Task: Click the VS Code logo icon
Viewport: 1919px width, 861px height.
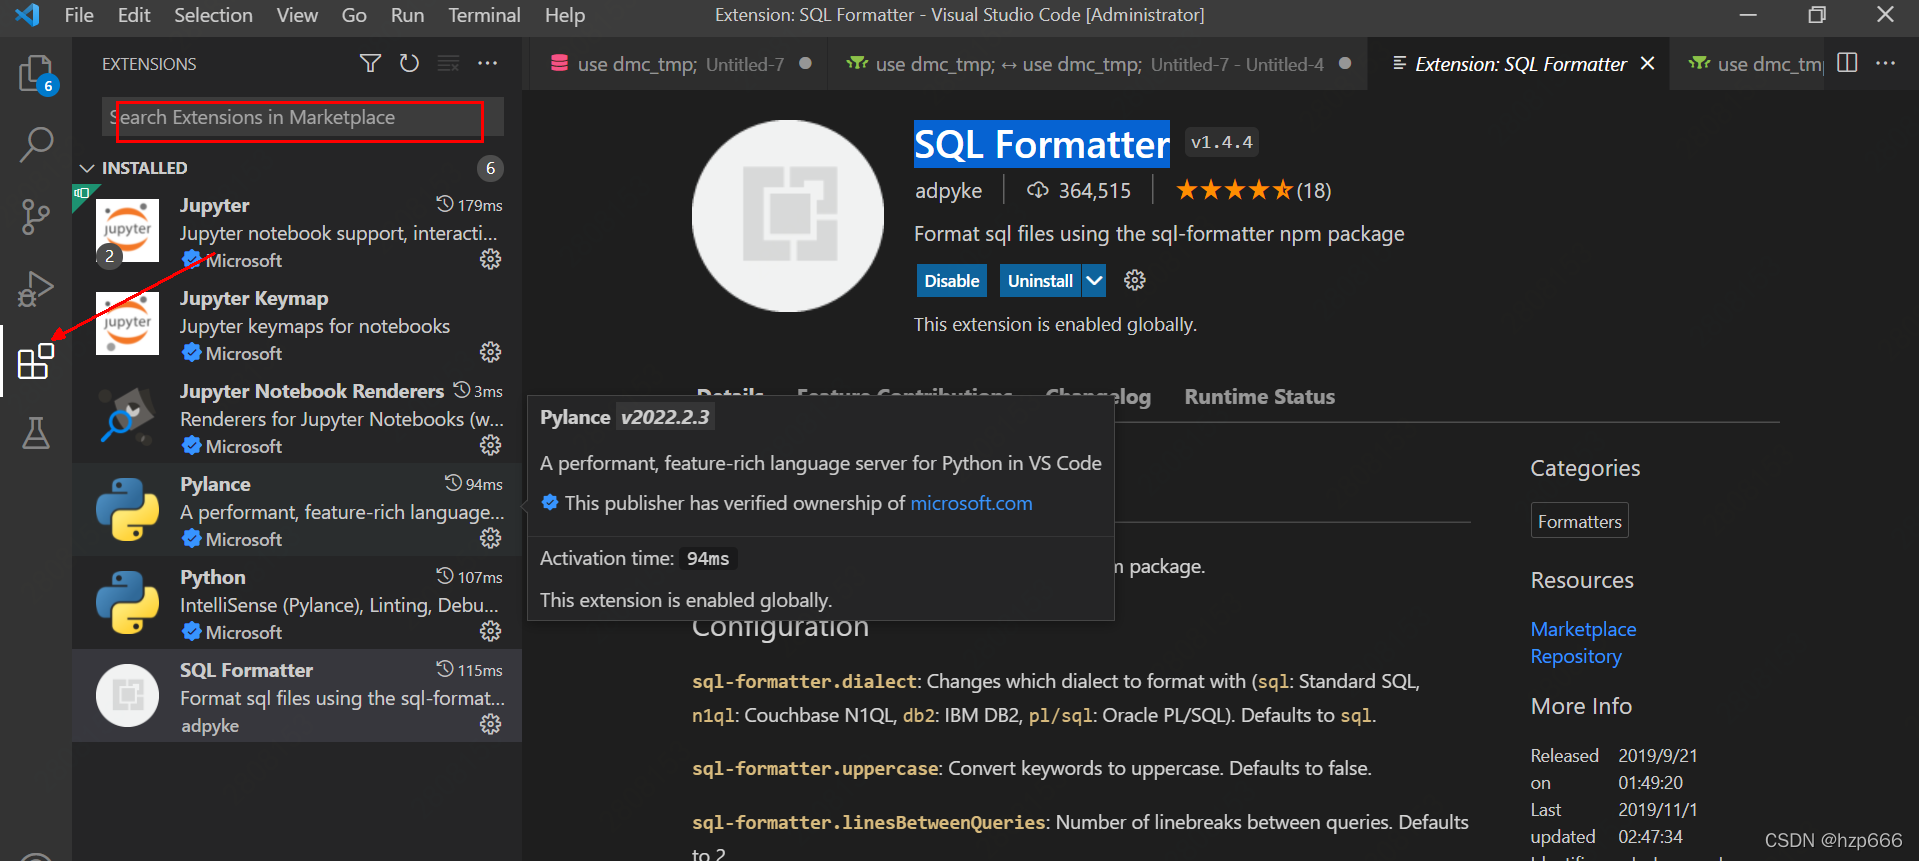Action: (x=28, y=15)
